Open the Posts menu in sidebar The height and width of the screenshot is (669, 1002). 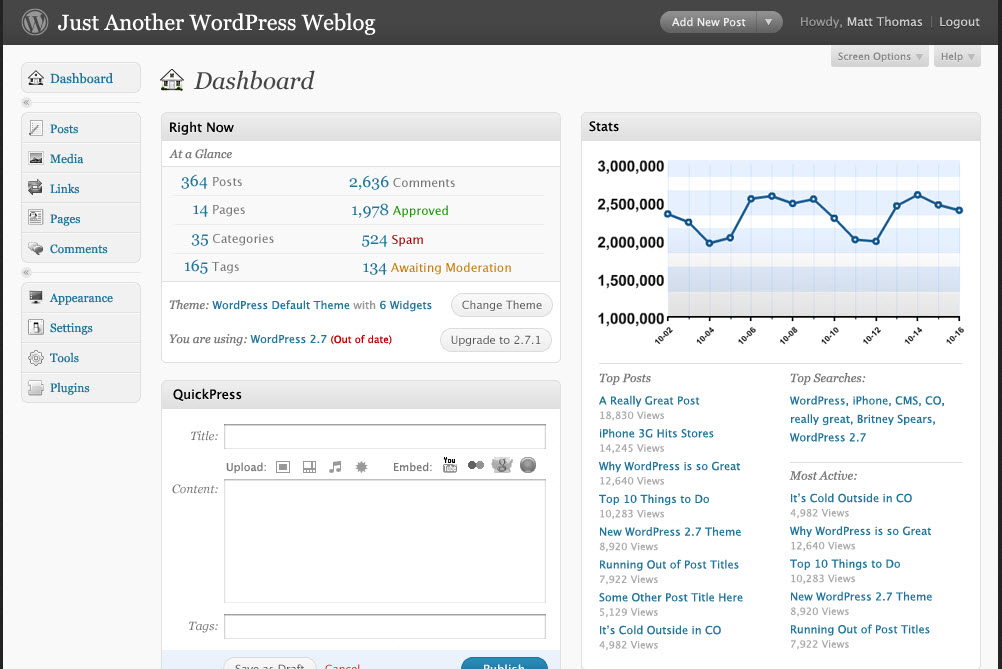click(64, 129)
